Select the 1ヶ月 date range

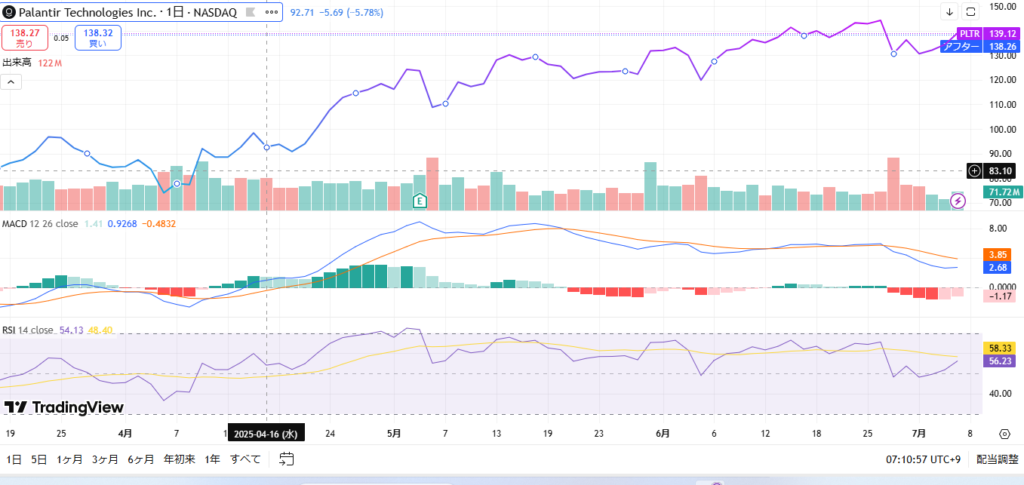click(69, 460)
